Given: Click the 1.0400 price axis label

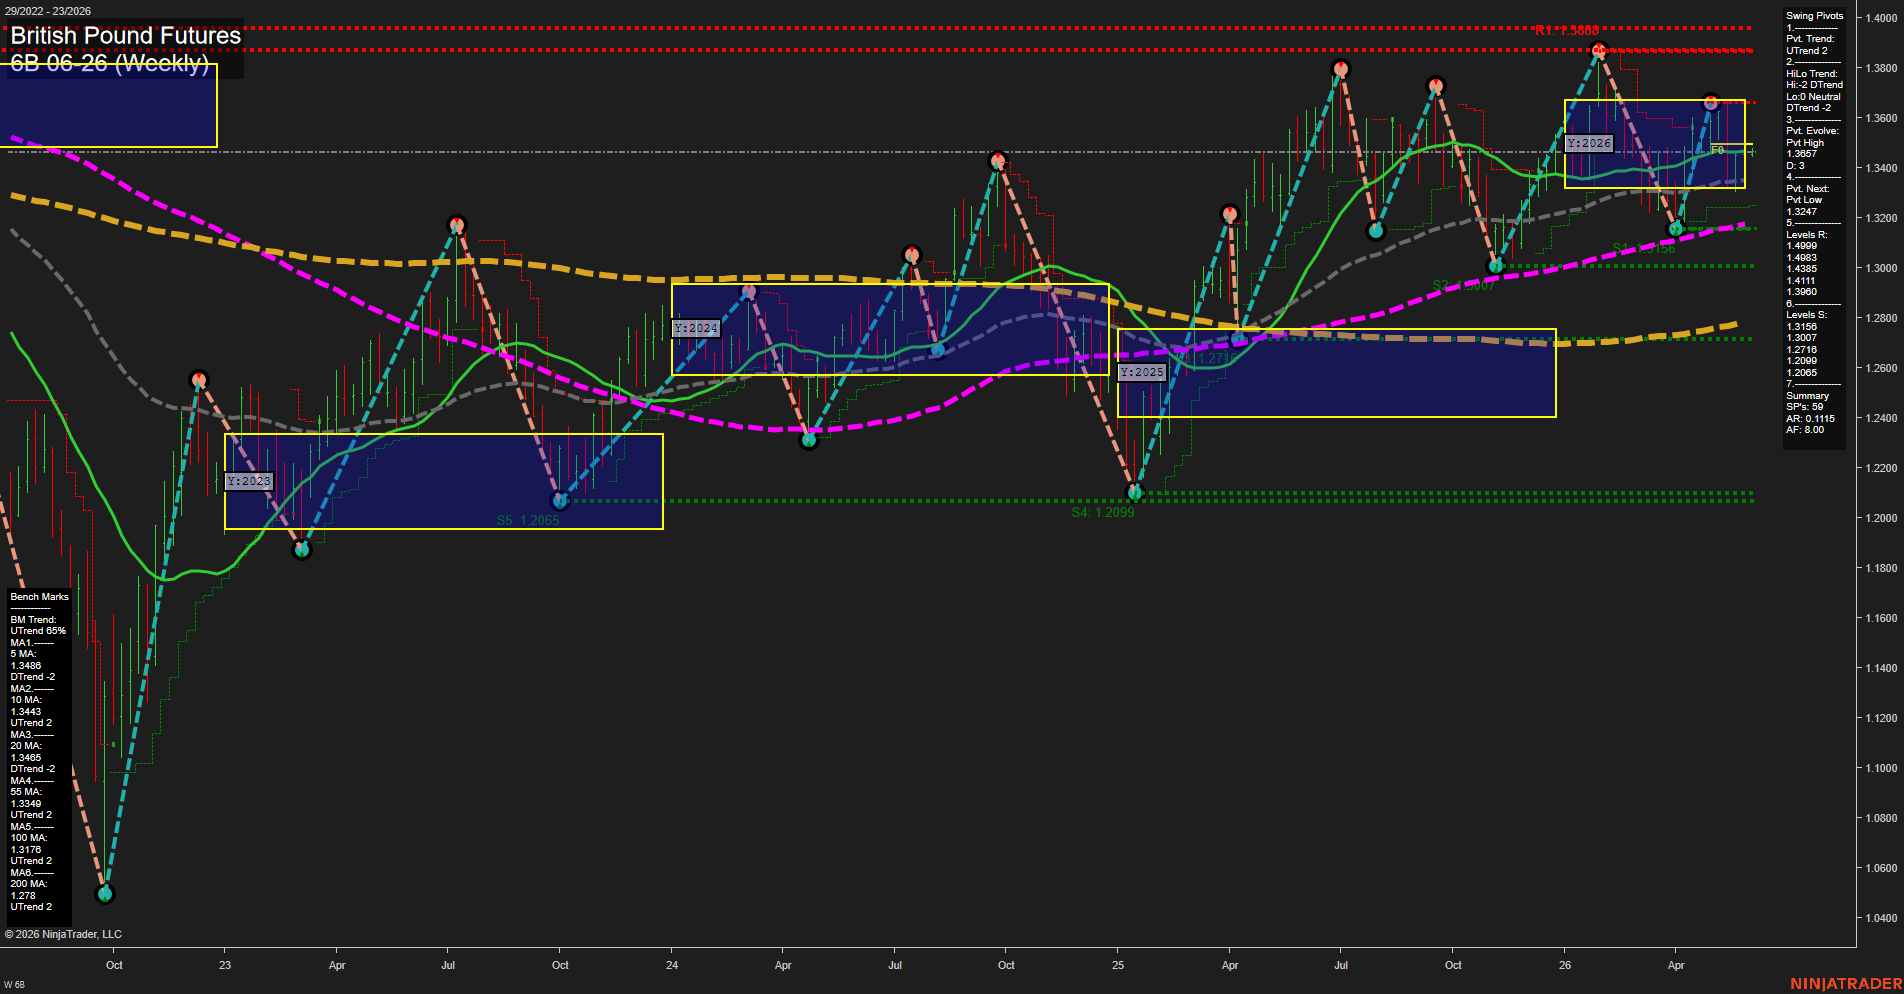Looking at the screenshot, I should (x=1881, y=918).
